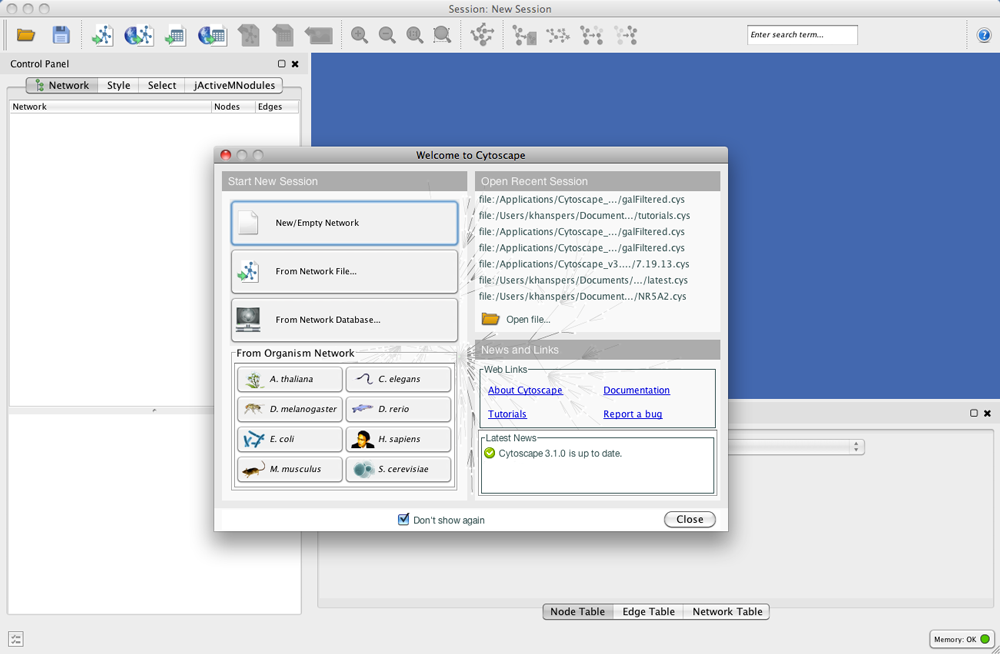This screenshot has width=1000, height=654.
Task: Click the task status icon in bottom-left corner
Action: point(16,639)
